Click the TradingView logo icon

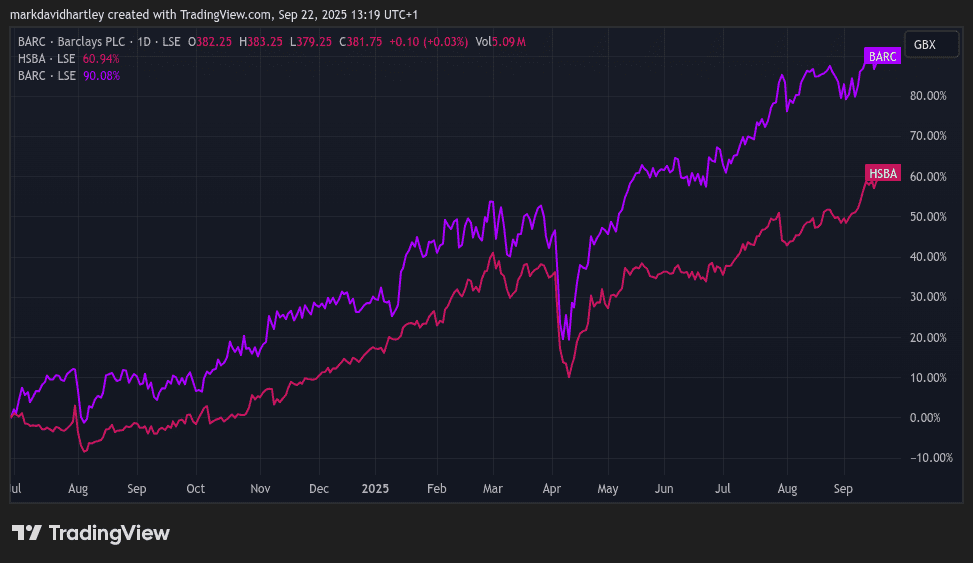click(27, 533)
